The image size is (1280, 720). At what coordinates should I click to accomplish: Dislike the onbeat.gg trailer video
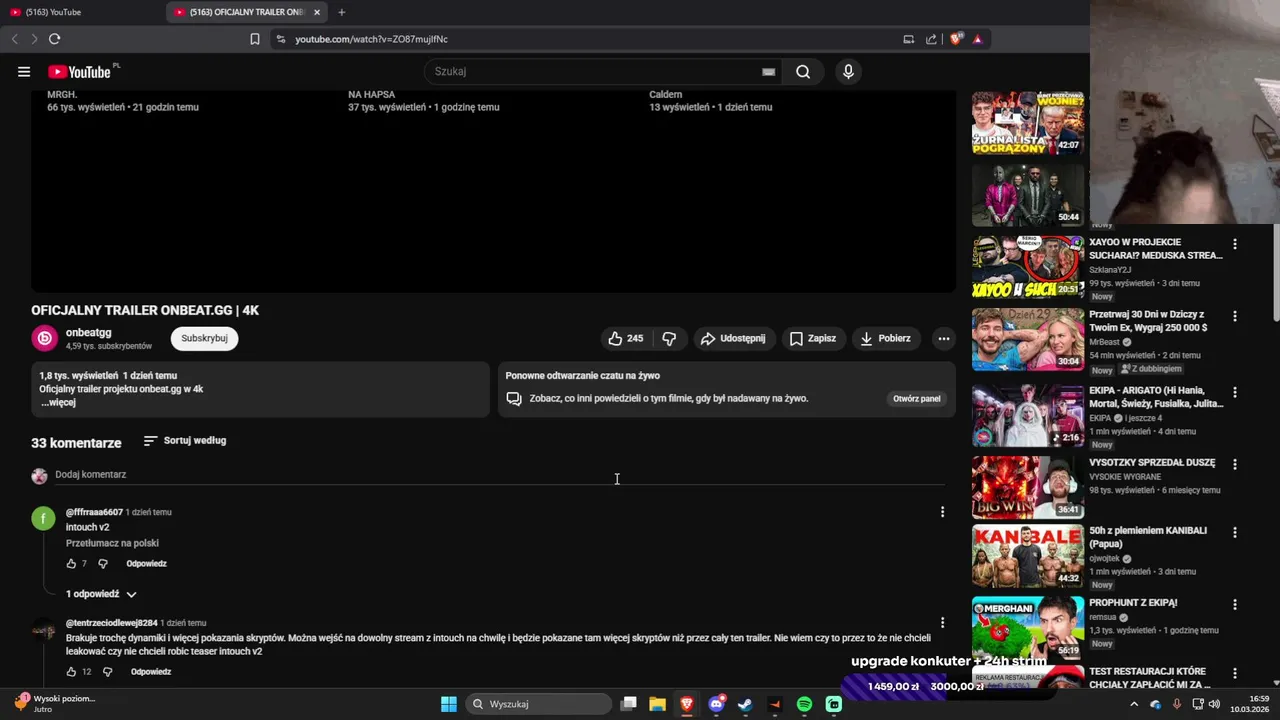point(669,339)
